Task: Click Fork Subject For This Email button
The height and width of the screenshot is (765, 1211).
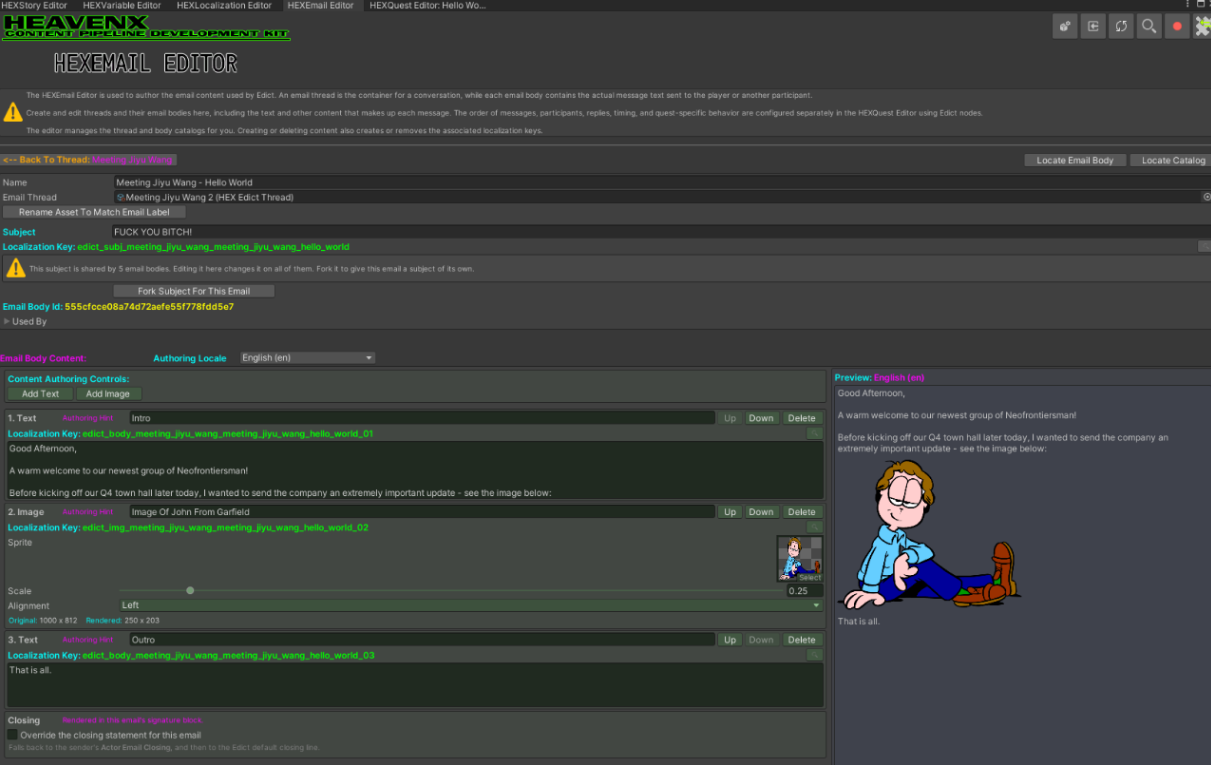Action: tap(194, 291)
